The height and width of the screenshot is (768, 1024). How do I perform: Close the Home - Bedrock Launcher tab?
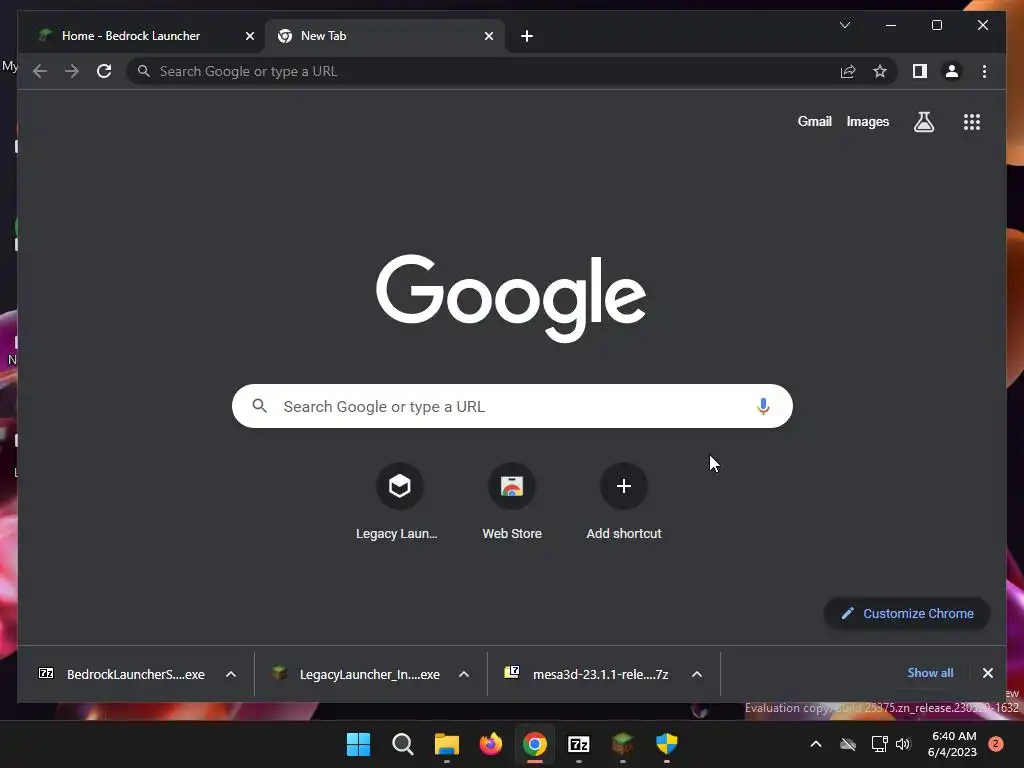(x=249, y=36)
